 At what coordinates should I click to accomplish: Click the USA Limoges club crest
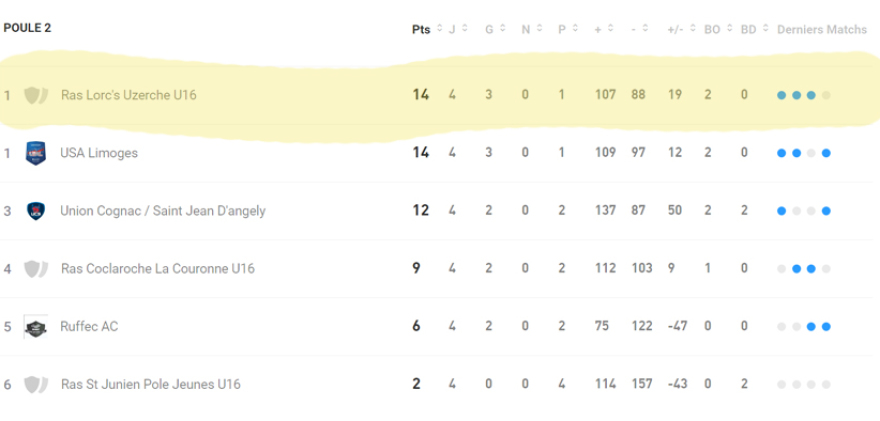pyautogui.click(x=36, y=153)
